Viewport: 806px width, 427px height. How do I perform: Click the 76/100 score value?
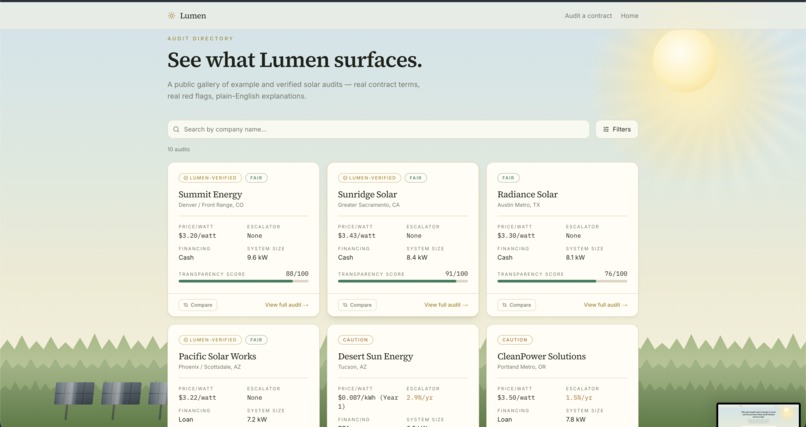[616, 274]
